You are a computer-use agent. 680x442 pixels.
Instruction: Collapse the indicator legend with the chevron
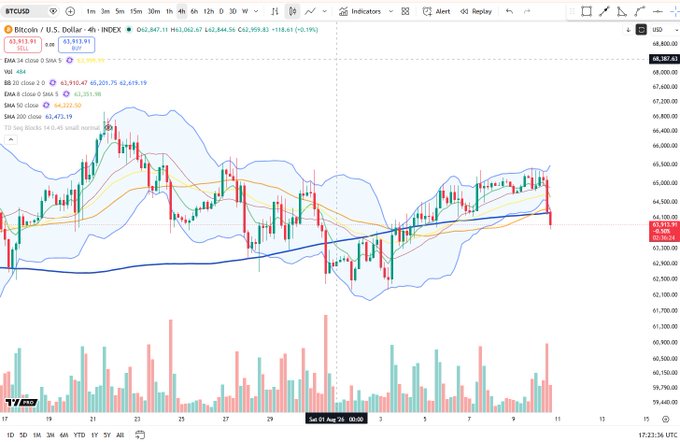click(x=11, y=139)
